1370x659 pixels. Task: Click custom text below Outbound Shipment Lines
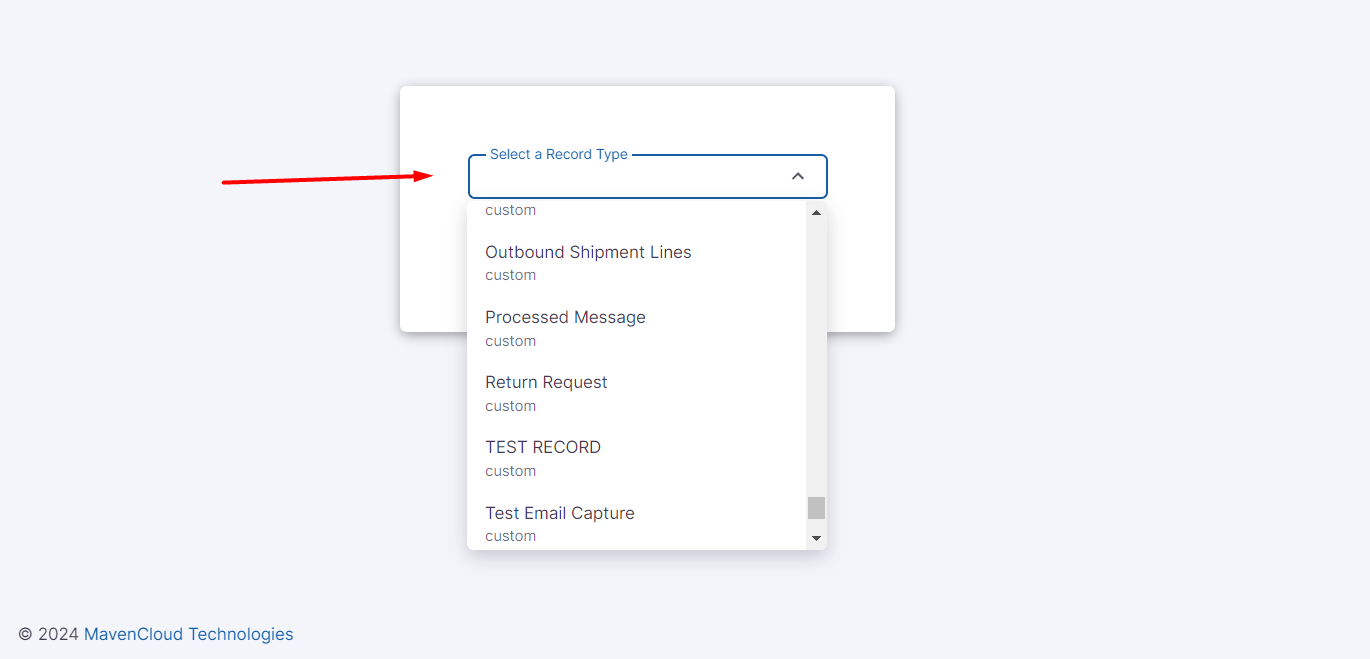click(x=510, y=275)
